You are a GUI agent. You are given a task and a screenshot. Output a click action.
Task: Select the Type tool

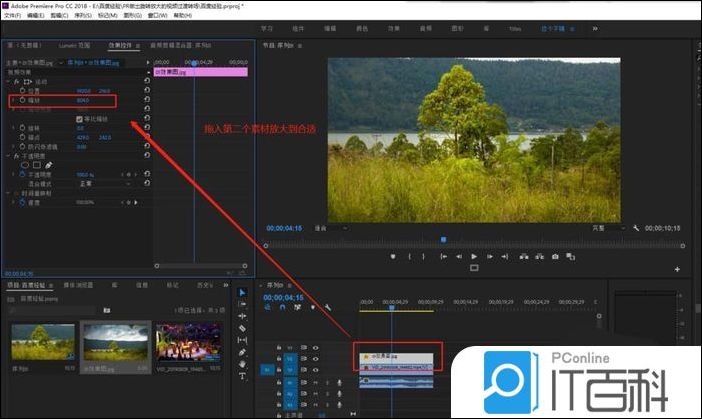tap(242, 376)
